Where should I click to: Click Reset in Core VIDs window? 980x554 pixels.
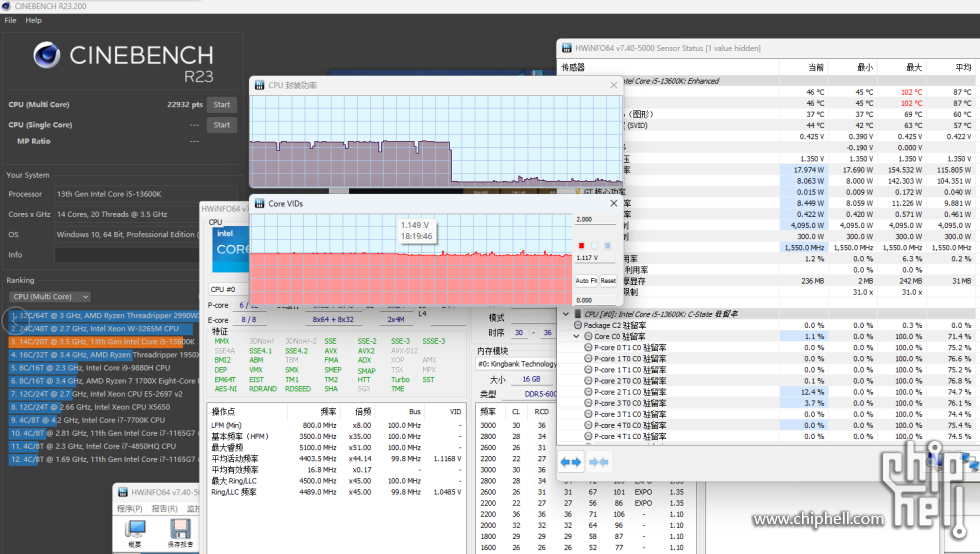click(x=608, y=281)
